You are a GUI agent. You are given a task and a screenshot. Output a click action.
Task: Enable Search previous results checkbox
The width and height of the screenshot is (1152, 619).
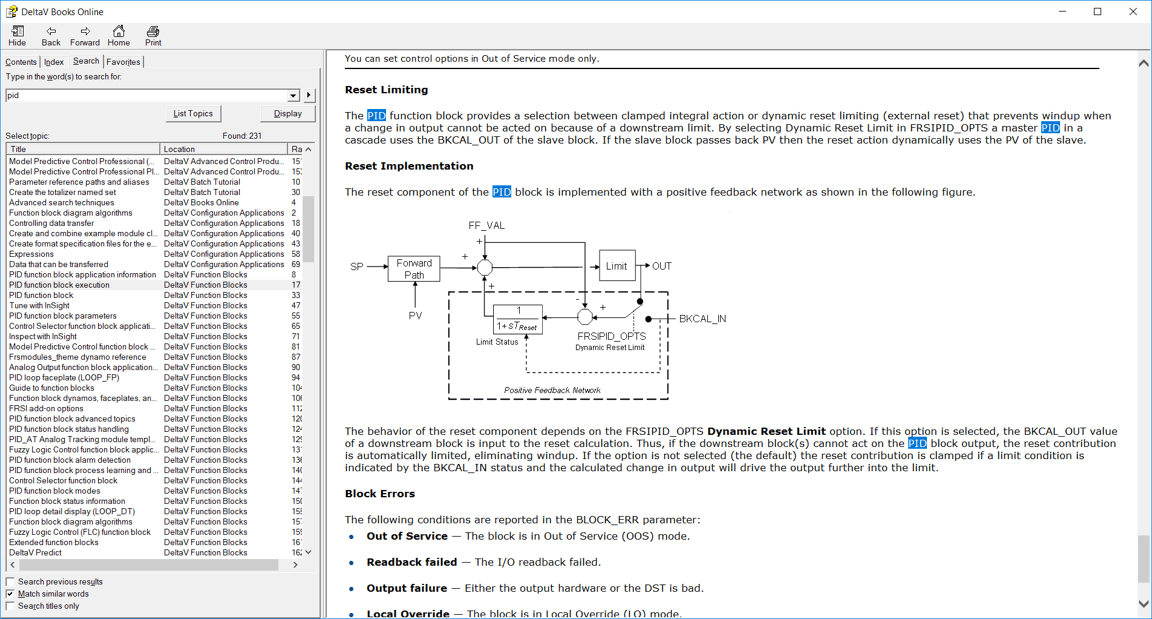point(10,582)
